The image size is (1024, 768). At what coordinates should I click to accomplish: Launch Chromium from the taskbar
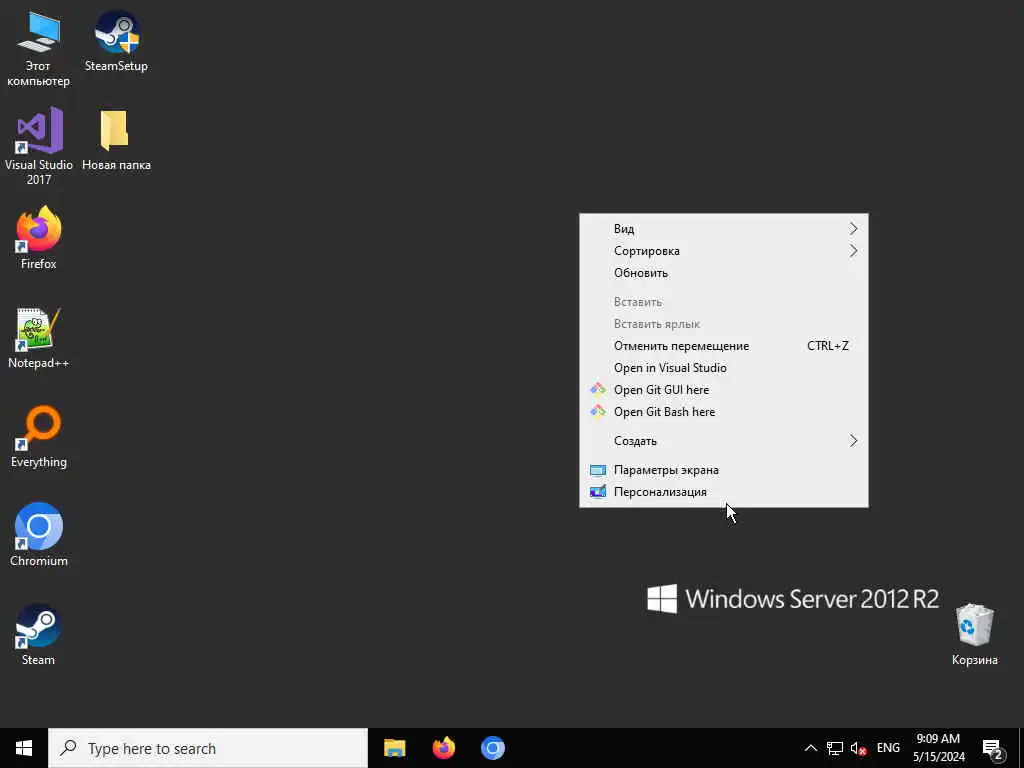tap(493, 748)
